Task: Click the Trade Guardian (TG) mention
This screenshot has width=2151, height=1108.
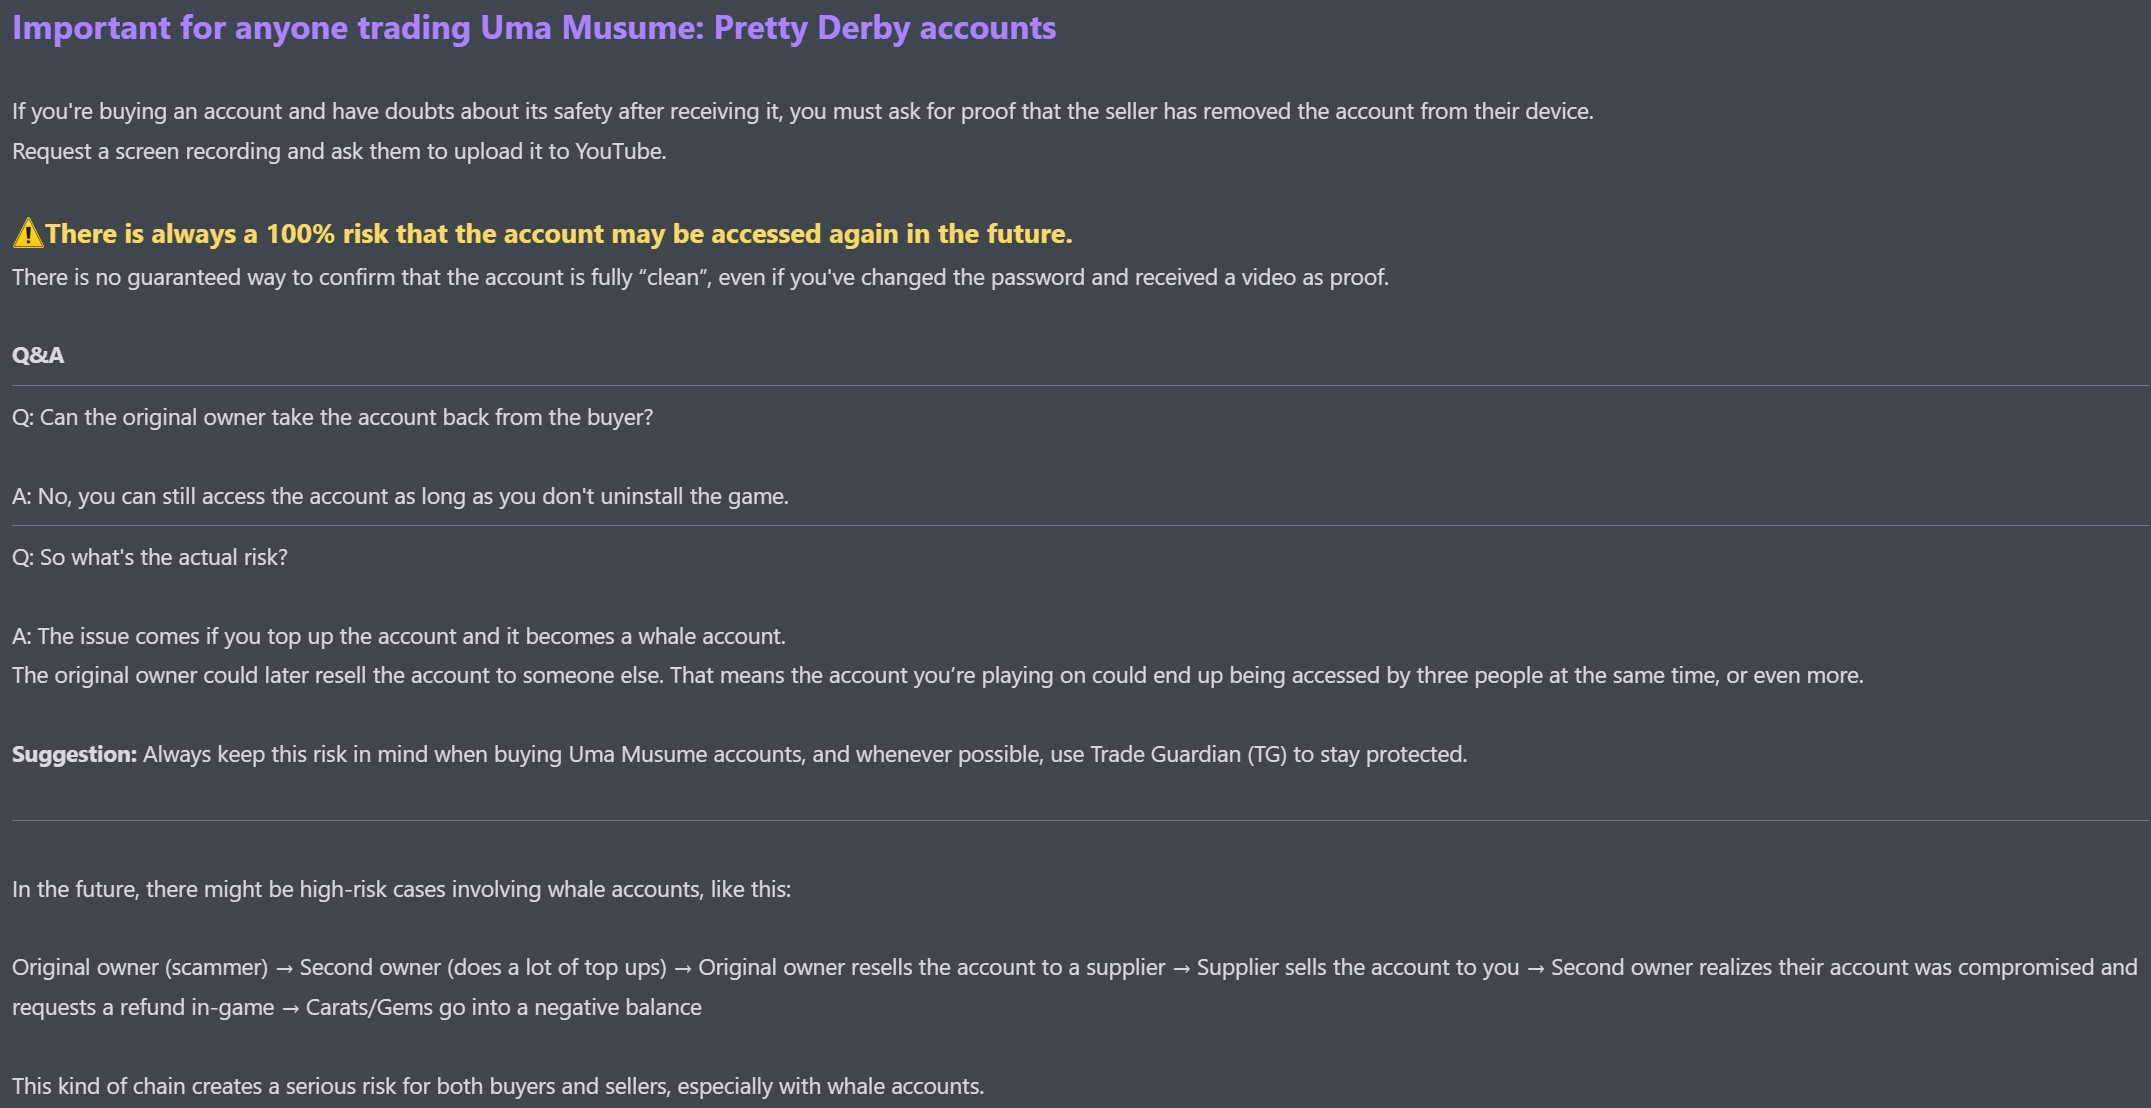Action: tap(1188, 755)
